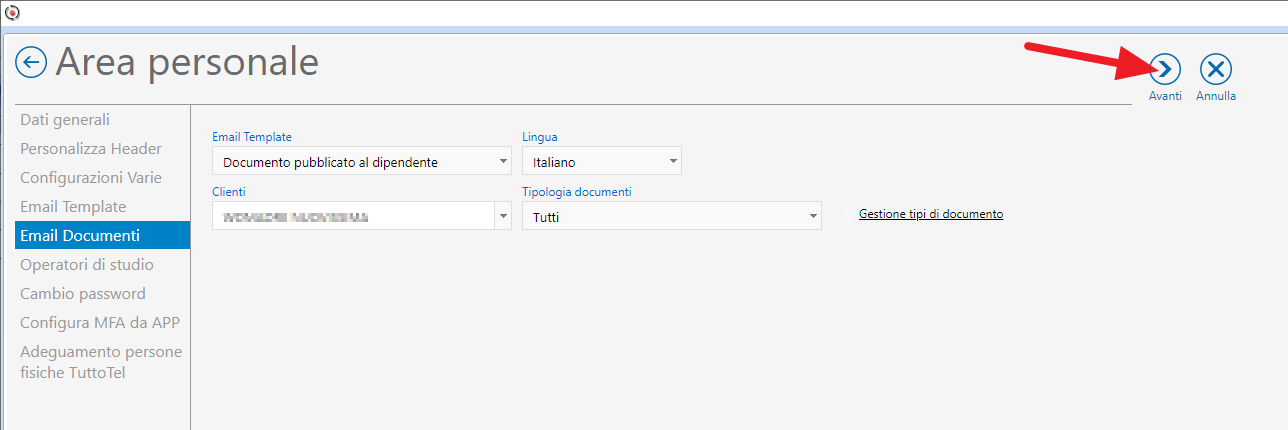Click the Email Template field label

coord(252,137)
